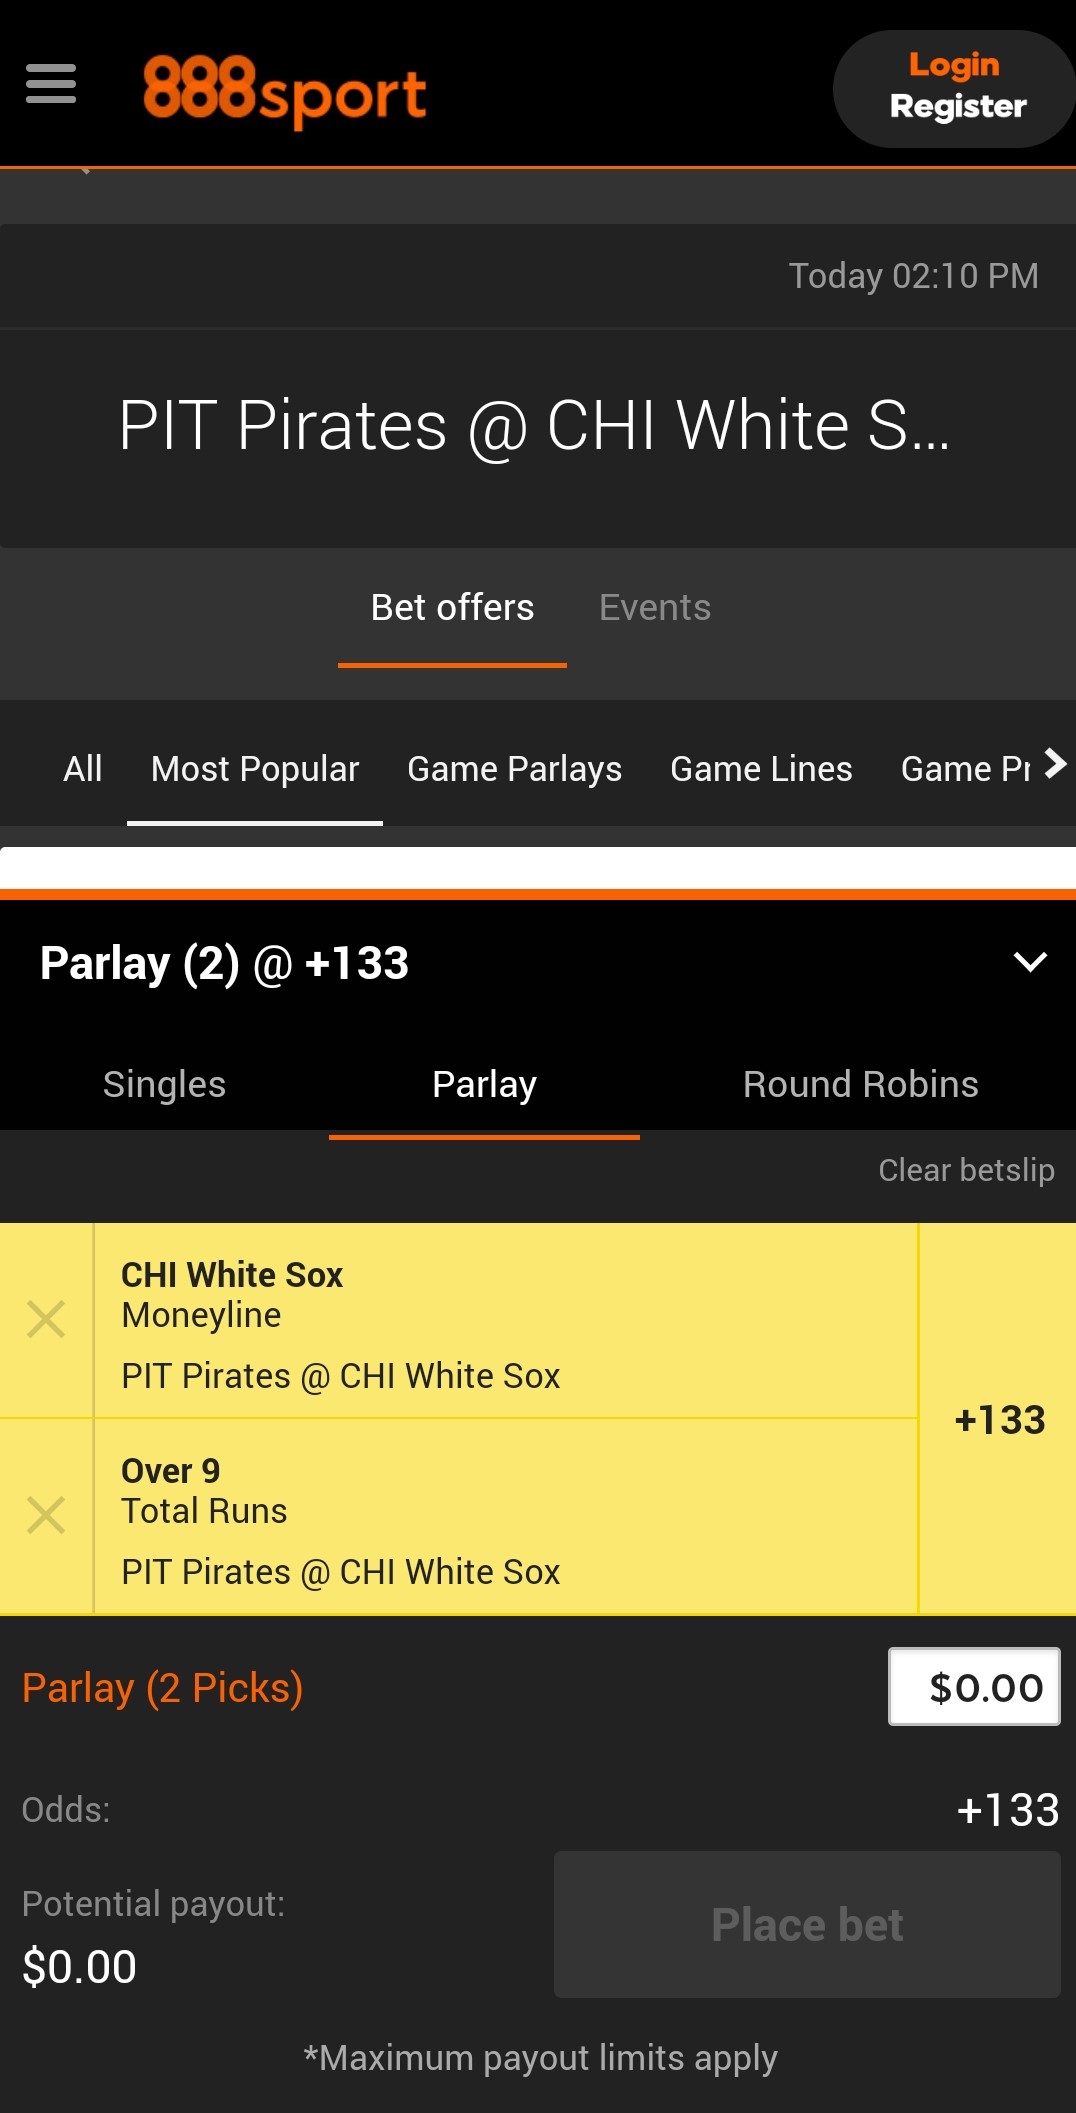Focus the $0.00 stake input
The width and height of the screenshot is (1076, 2113).
pos(974,1687)
